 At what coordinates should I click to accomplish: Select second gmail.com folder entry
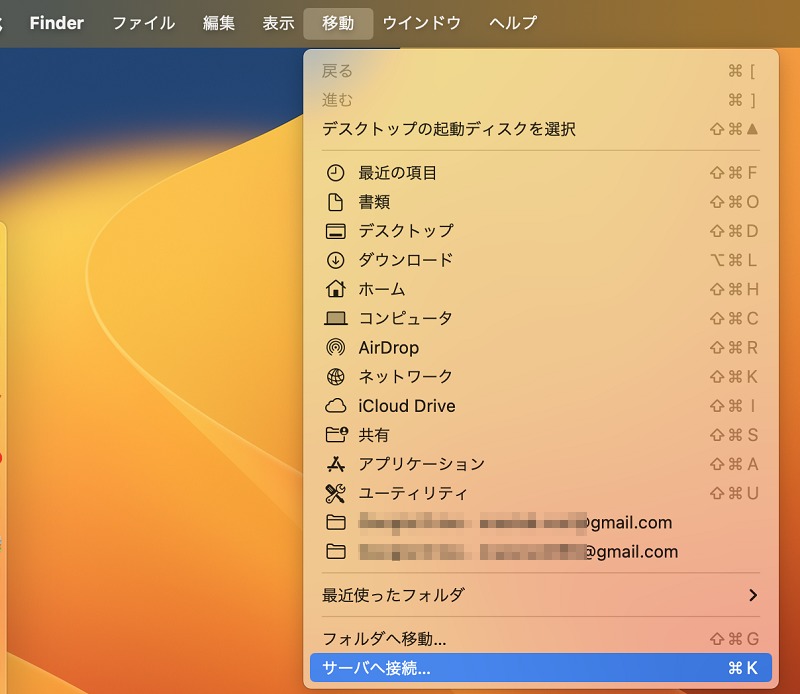541,552
